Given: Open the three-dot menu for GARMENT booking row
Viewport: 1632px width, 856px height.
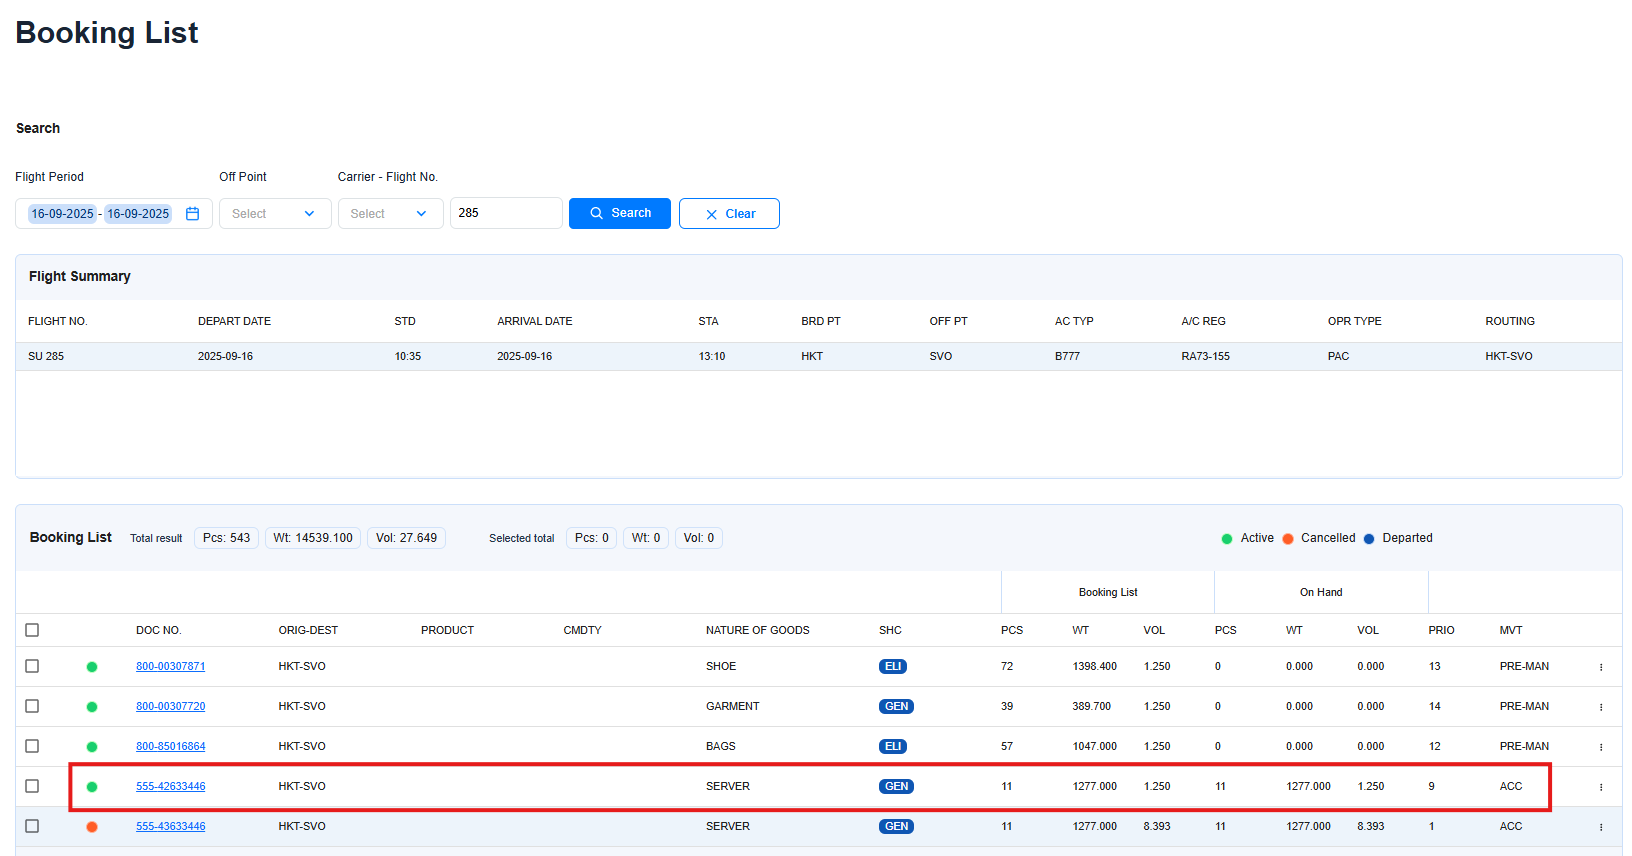Looking at the screenshot, I should tap(1601, 707).
